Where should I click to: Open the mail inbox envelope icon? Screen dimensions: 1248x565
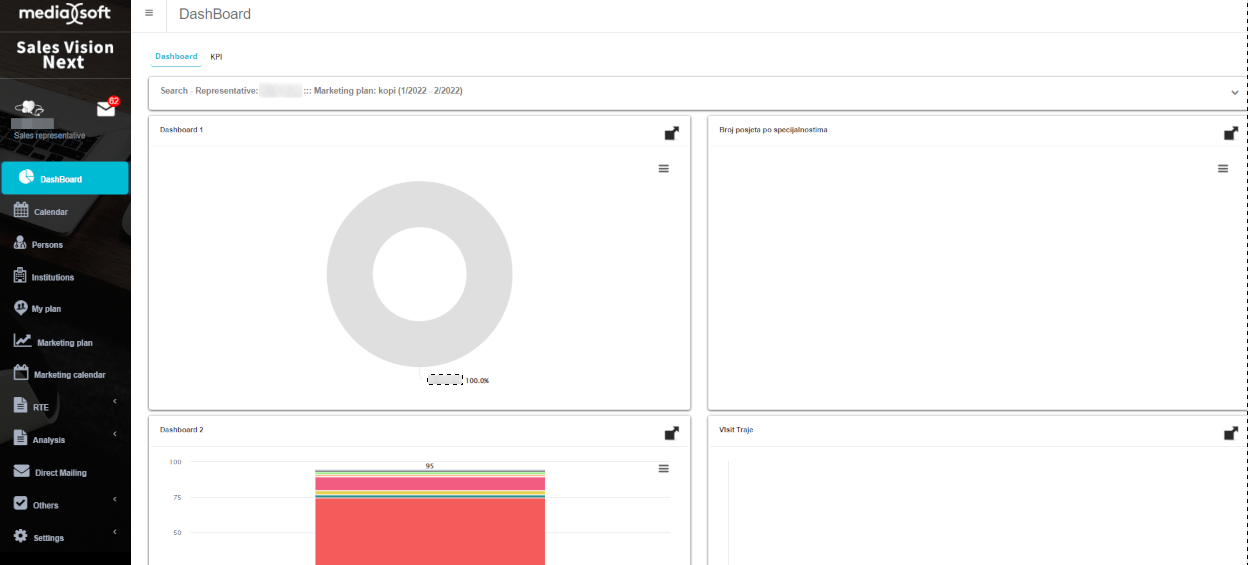[105, 109]
